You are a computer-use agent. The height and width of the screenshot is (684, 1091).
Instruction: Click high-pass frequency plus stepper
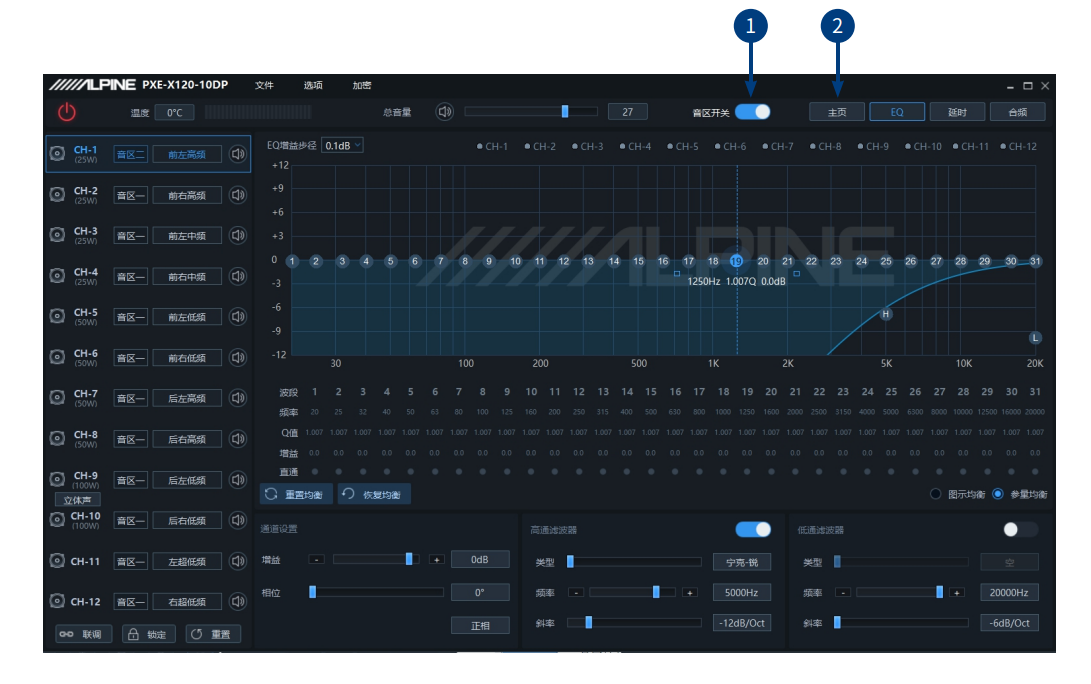690,592
